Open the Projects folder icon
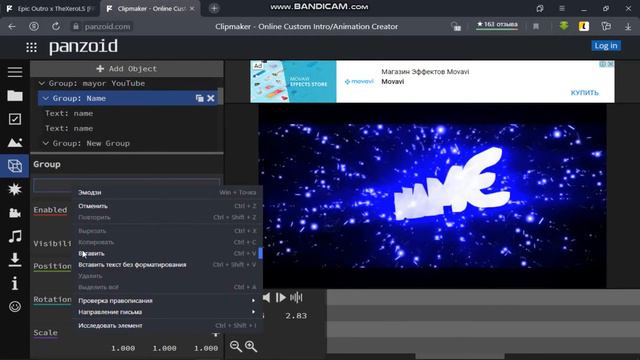The height and width of the screenshot is (360, 640). pos(15,96)
